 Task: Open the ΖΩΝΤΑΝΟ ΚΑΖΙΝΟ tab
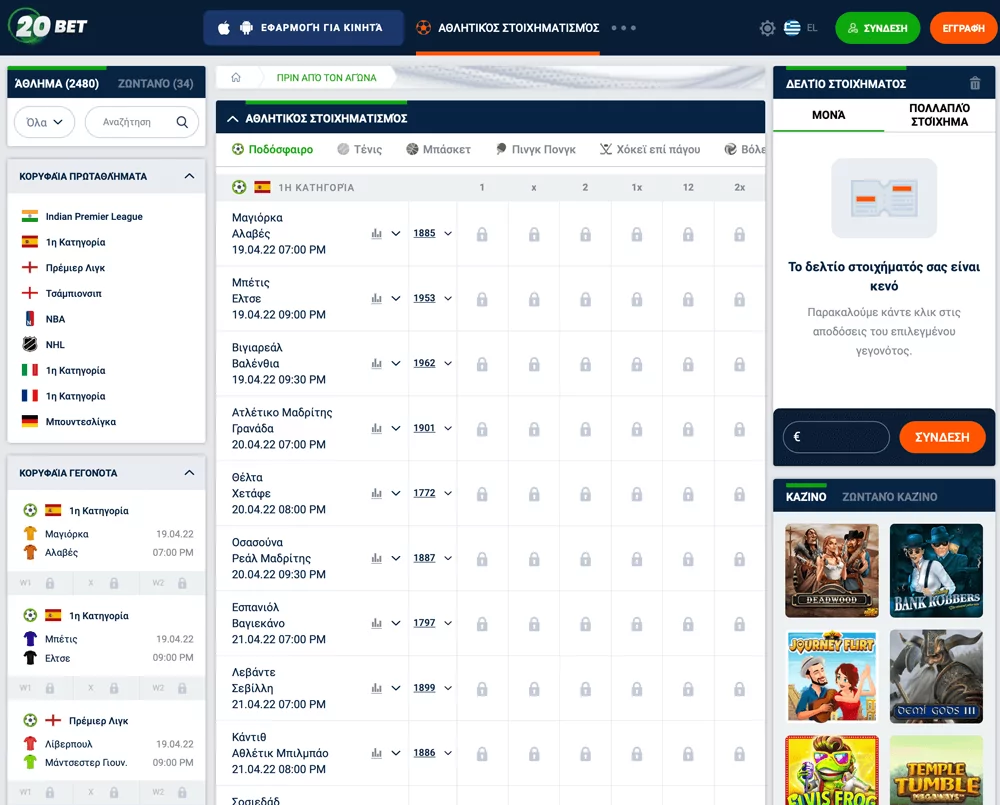[889, 496]
